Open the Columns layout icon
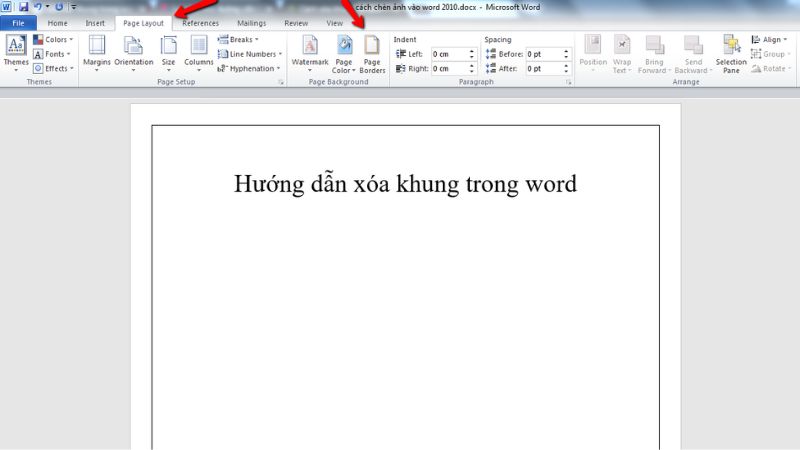 click(199, 50)
